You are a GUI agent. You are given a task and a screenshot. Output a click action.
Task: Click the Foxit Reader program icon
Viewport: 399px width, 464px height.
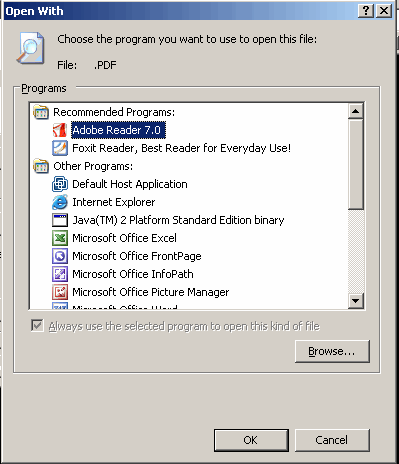[60, 148]
